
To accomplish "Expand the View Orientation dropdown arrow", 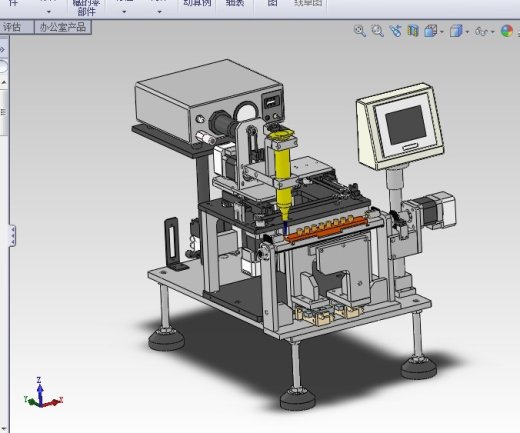I will 442,32.
